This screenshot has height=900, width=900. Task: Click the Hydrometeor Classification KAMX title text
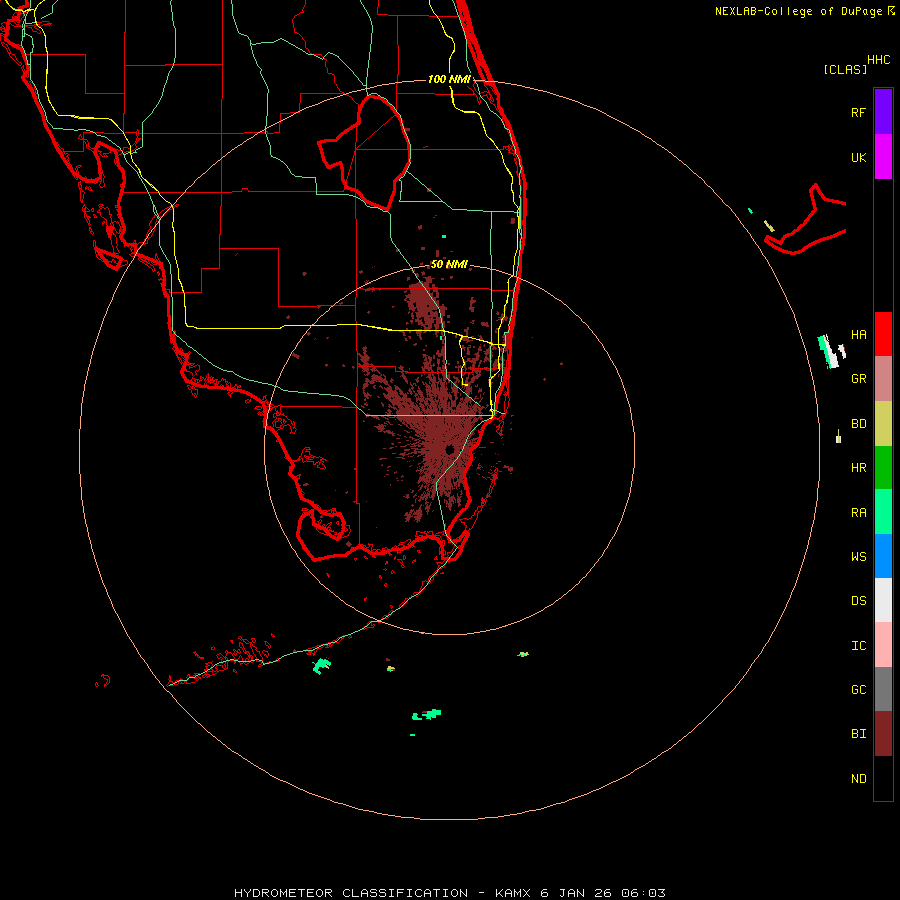[x=450, y=893]
